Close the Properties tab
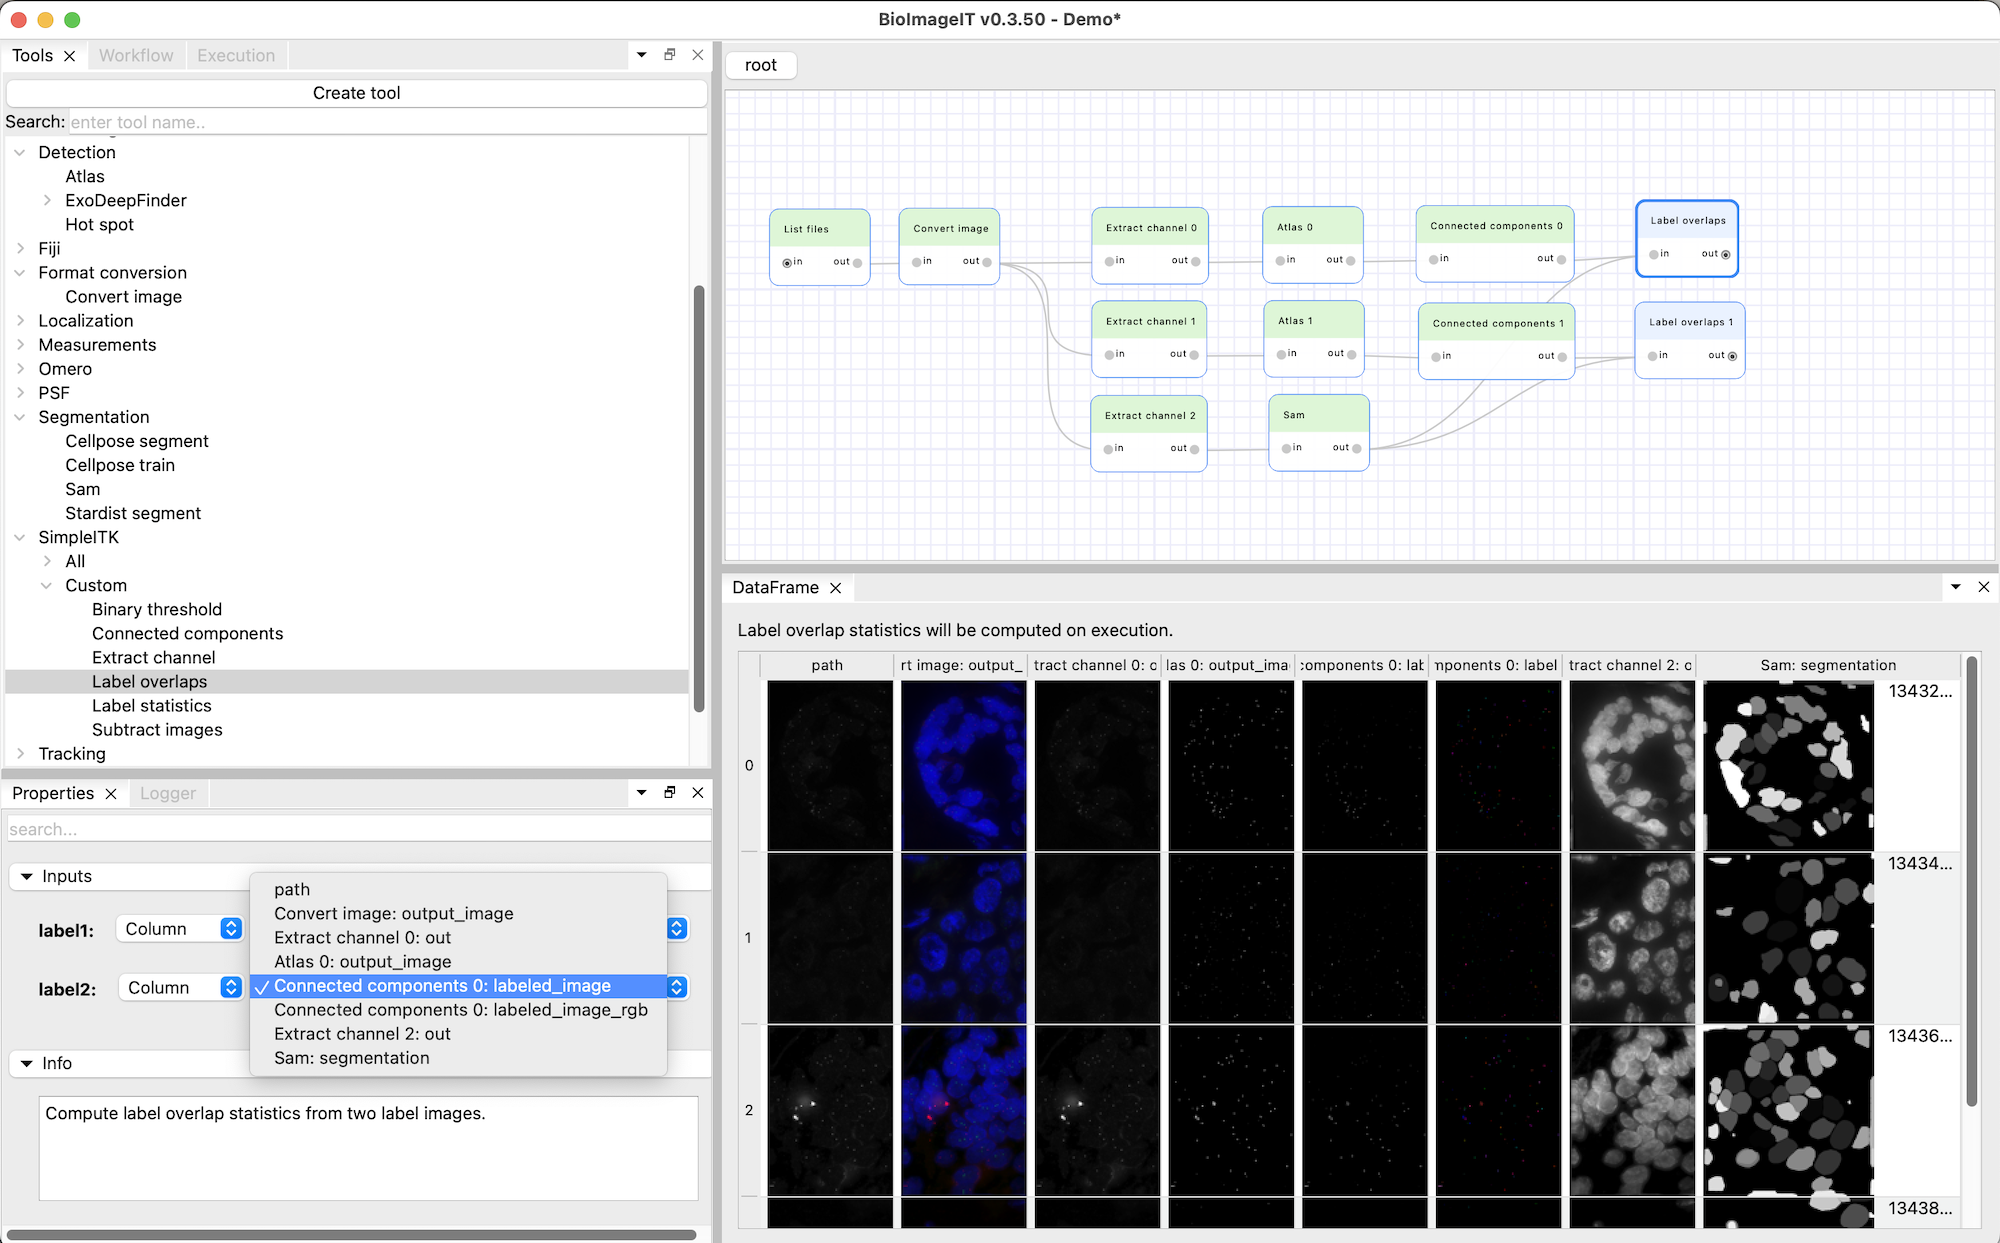The width and height of the screenshot is (2000, 1243). pos(111,793)
